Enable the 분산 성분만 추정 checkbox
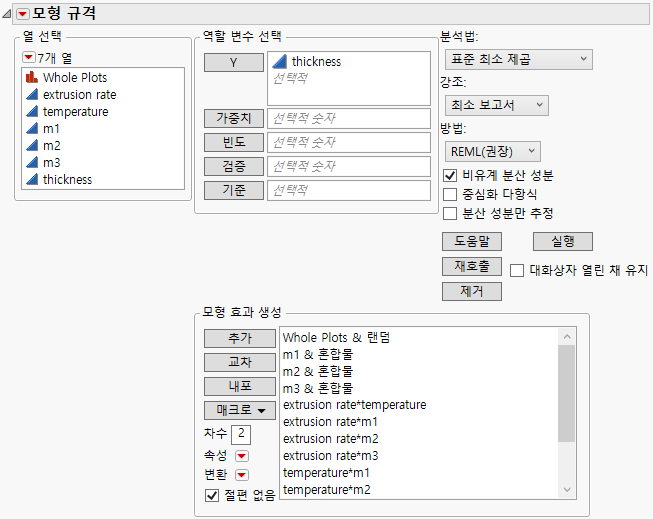This screenshot has width=653, height=519. click(450, 214)
